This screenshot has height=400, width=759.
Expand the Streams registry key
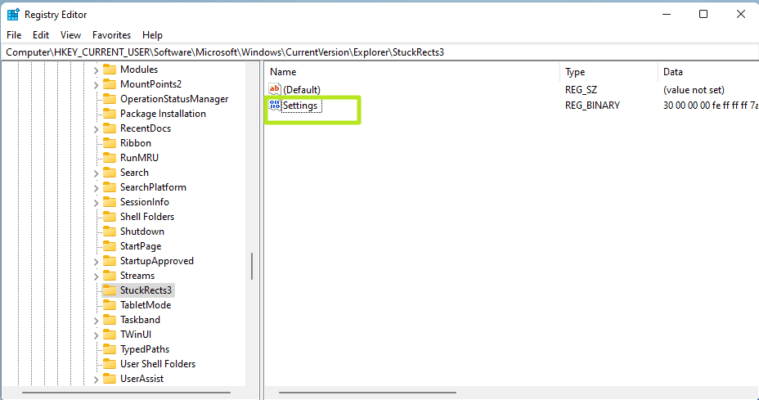point(97,276)
